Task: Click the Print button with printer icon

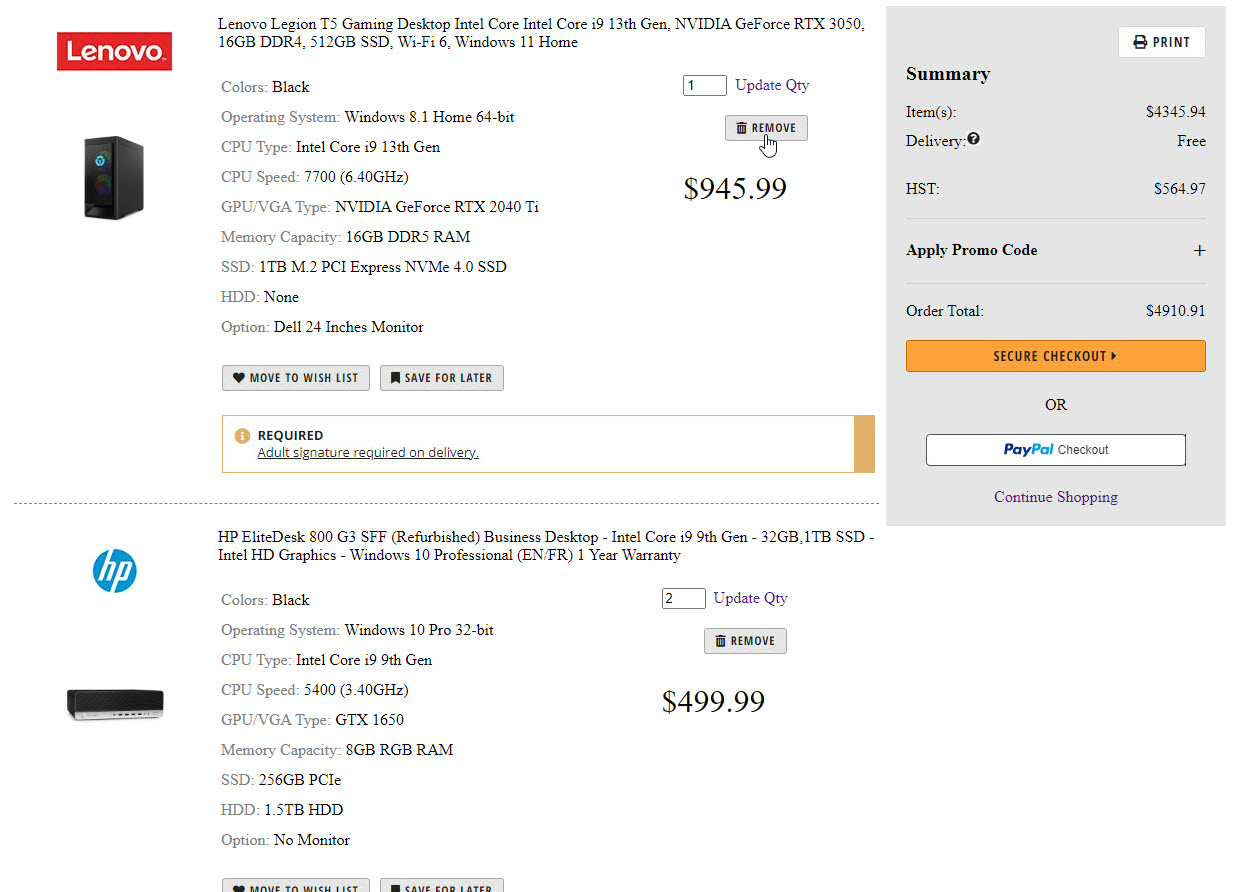Action: [1161, 42]
